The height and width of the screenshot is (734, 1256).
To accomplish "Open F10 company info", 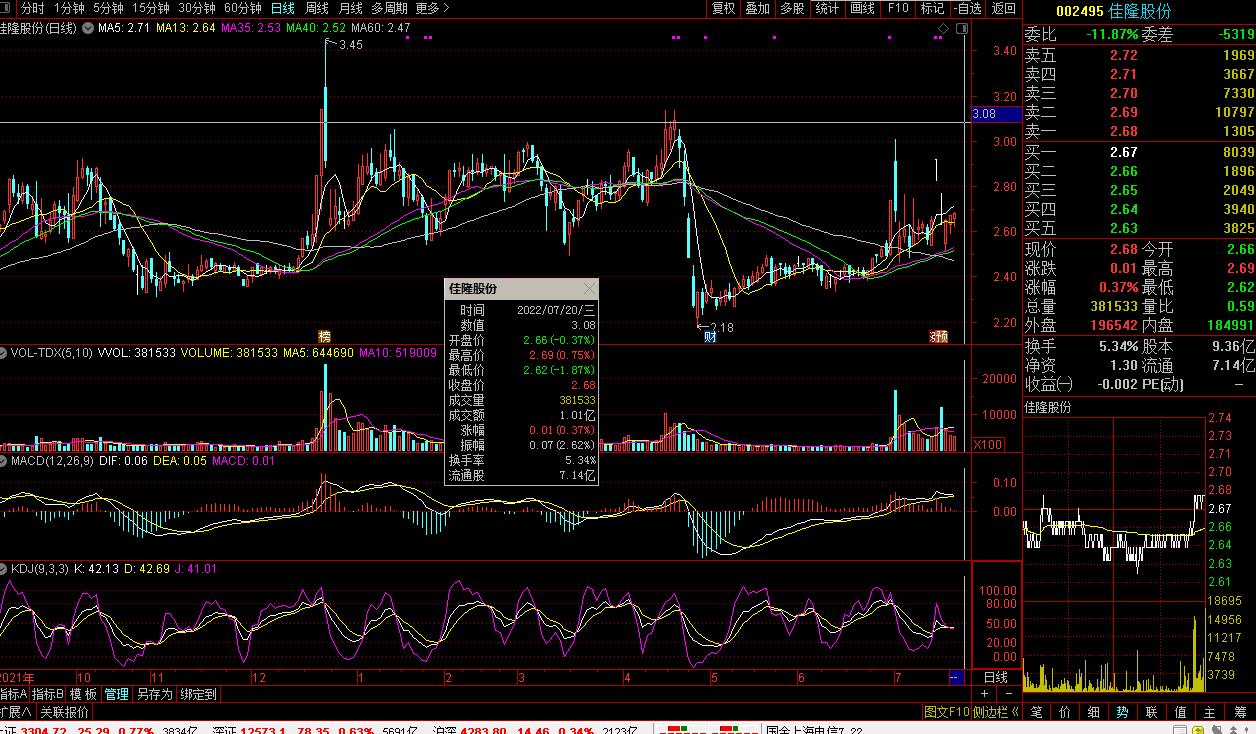I will (x=897, y=8).
